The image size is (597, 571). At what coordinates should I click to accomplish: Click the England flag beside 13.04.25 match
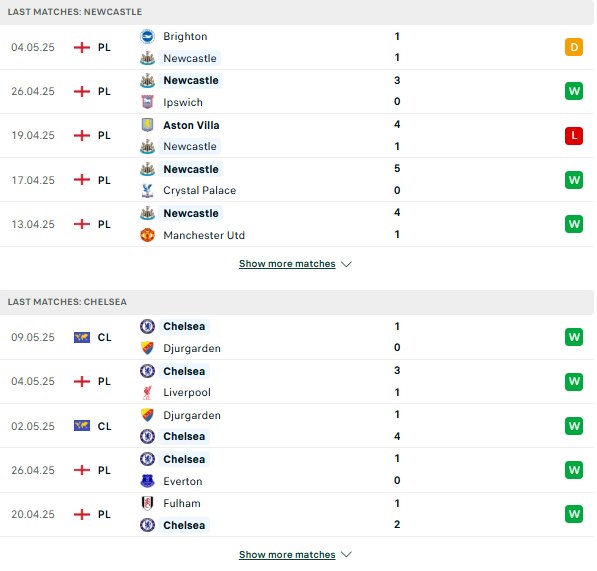tap(82, 224)
